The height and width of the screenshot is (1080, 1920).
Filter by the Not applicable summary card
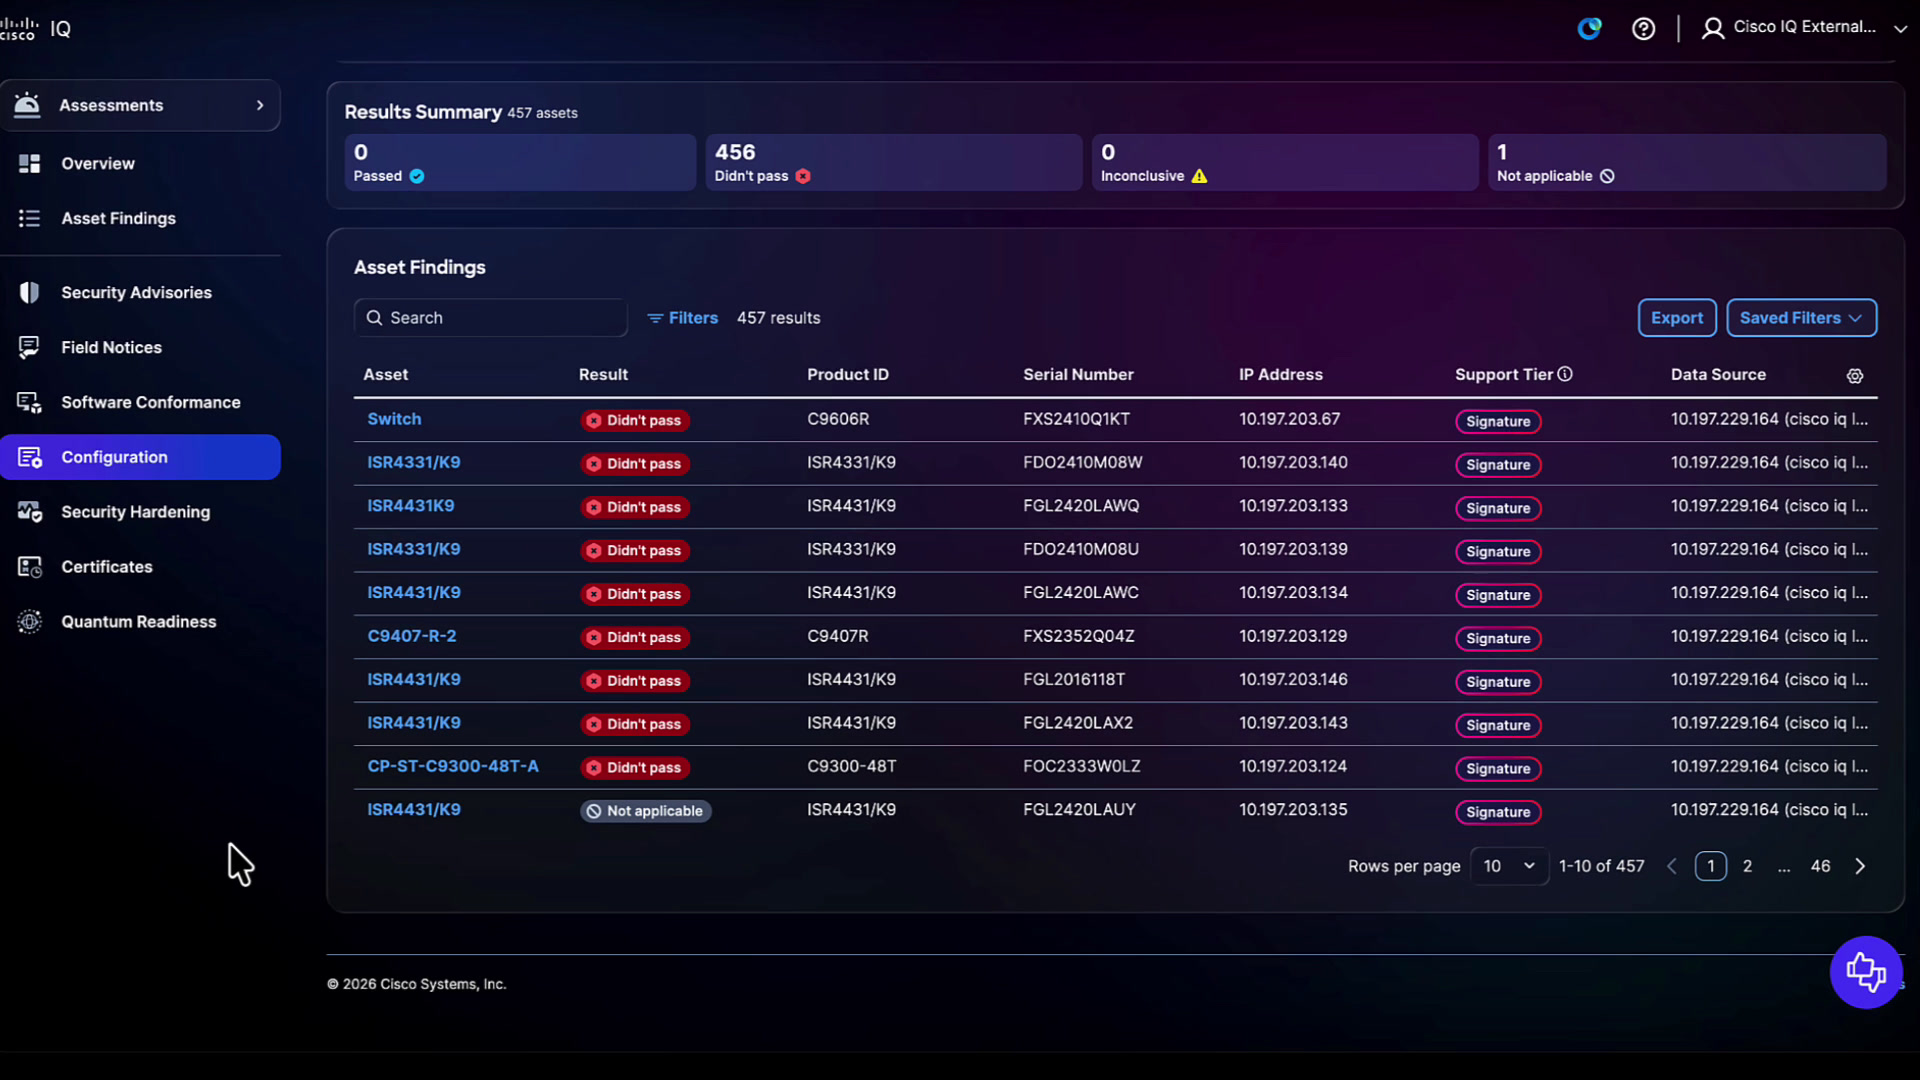(x=1687, y=162)
